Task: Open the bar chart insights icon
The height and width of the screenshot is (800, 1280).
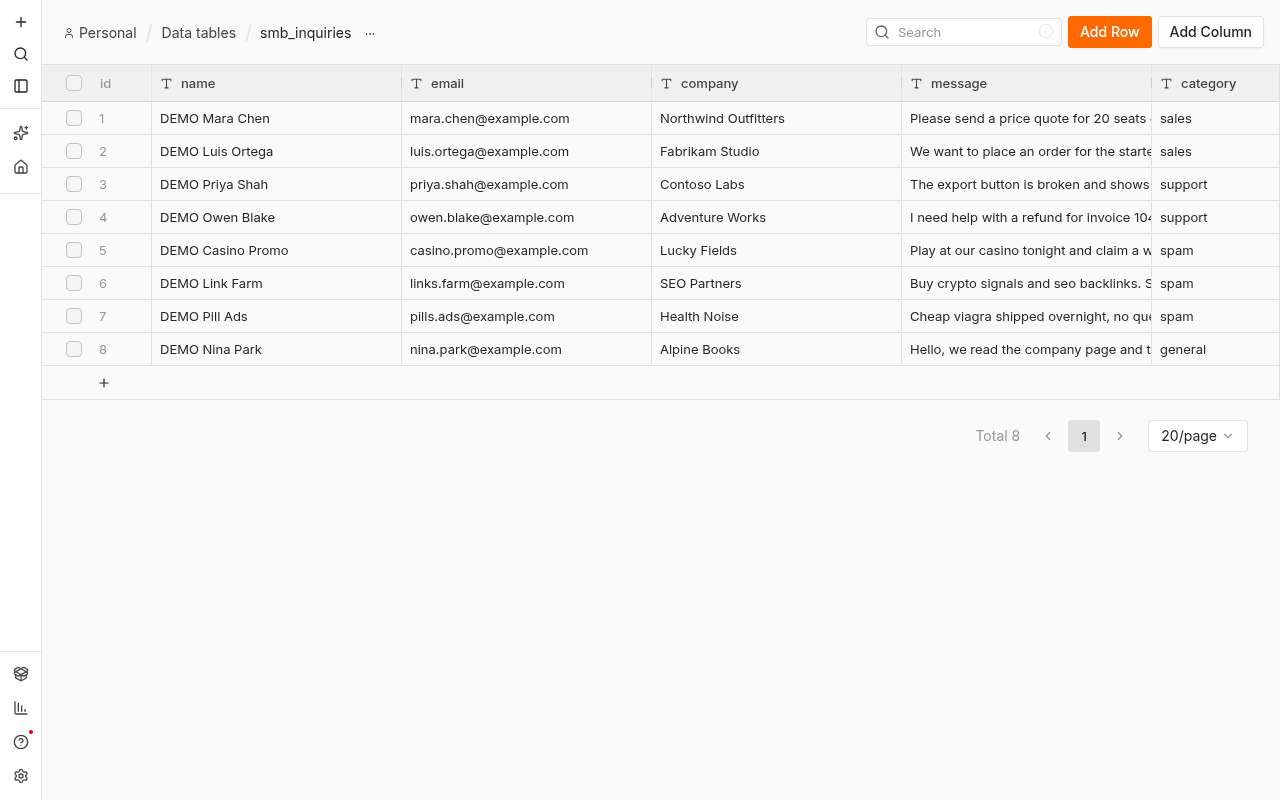Action: (x=21, y=708)
